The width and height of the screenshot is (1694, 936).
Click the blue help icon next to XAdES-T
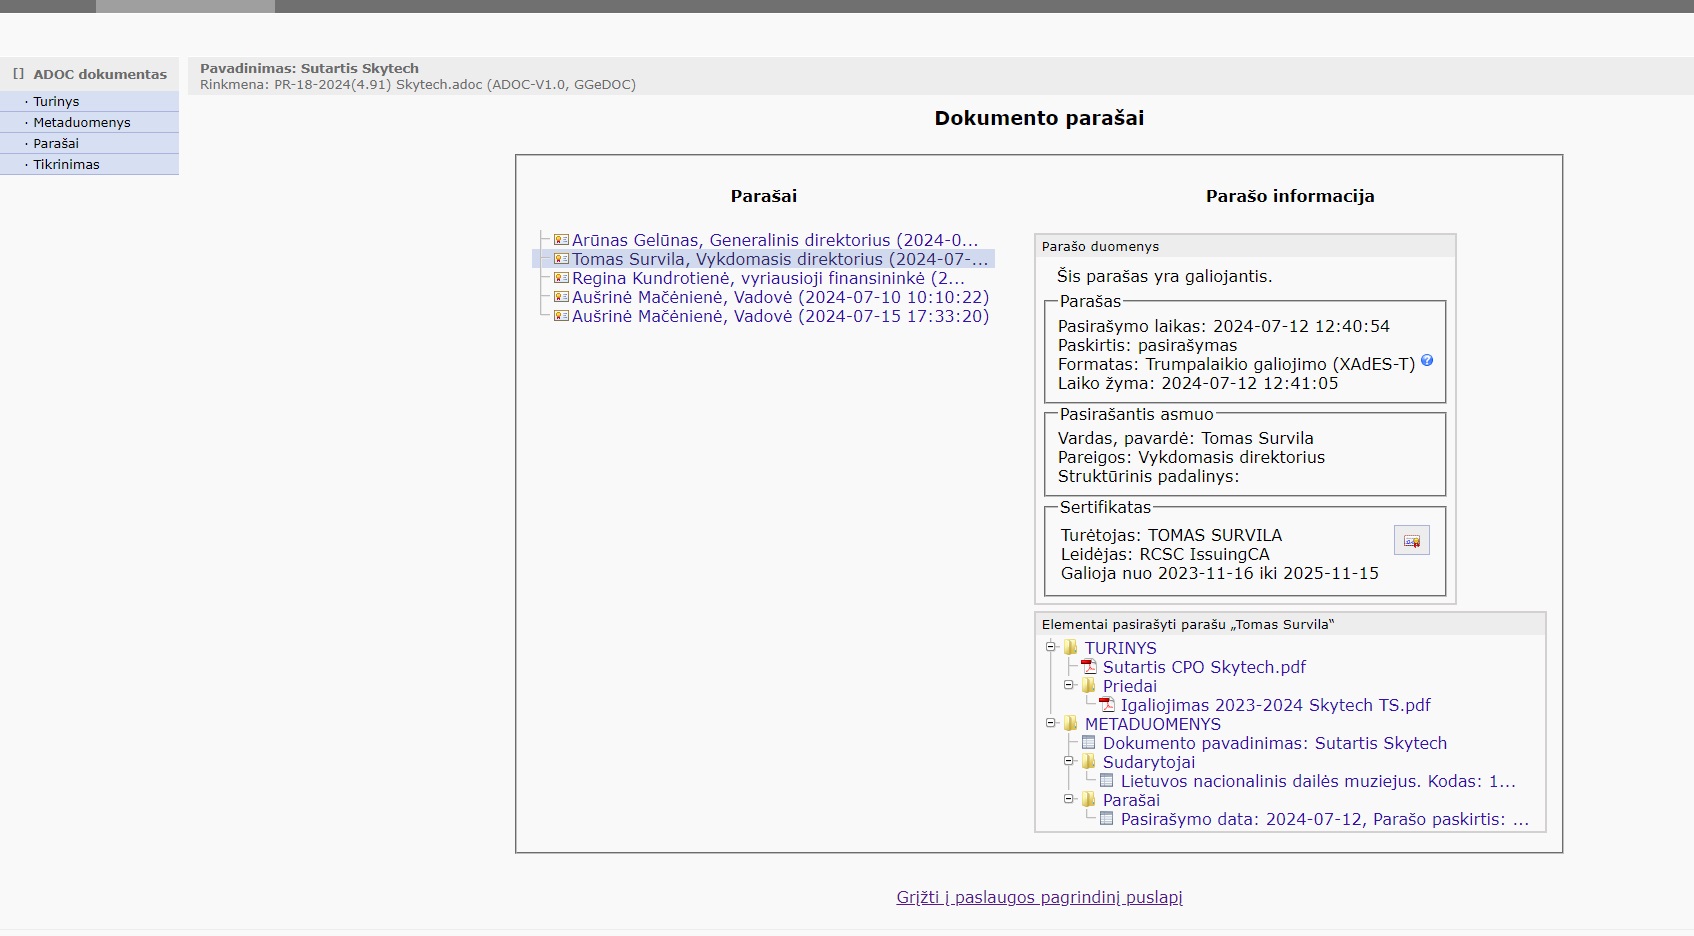1427,361
